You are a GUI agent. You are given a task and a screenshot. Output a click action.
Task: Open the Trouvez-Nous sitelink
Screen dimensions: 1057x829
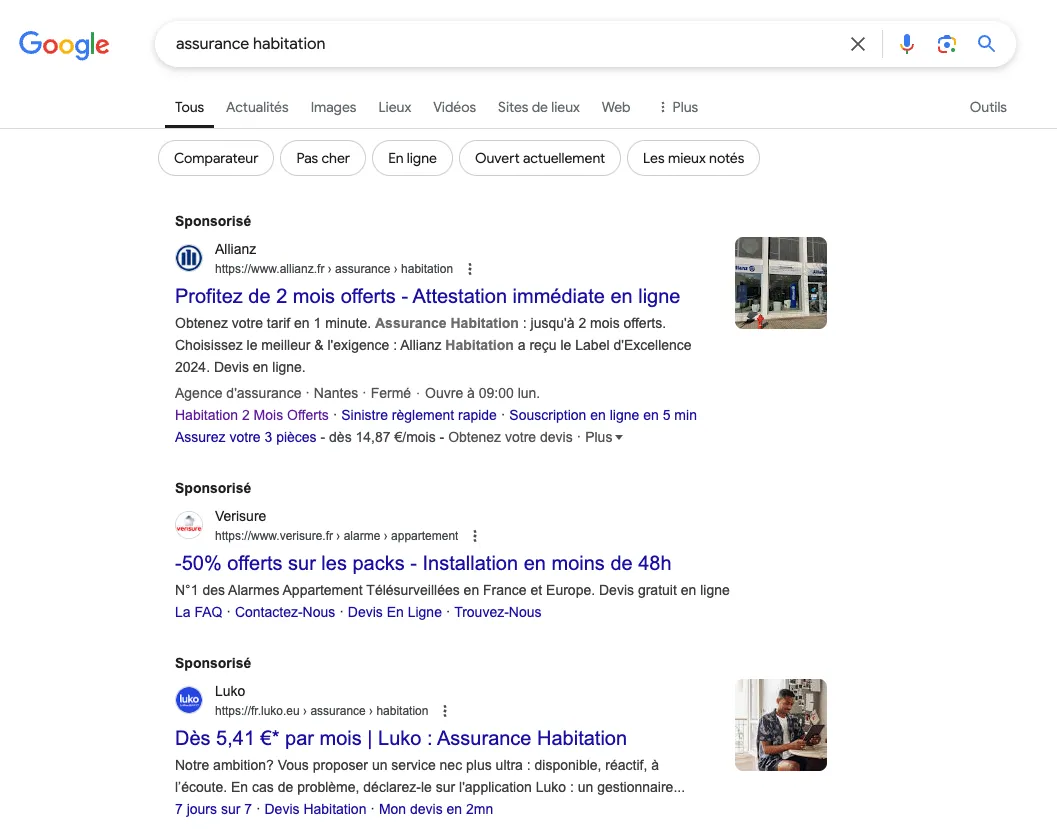(497, 613)
